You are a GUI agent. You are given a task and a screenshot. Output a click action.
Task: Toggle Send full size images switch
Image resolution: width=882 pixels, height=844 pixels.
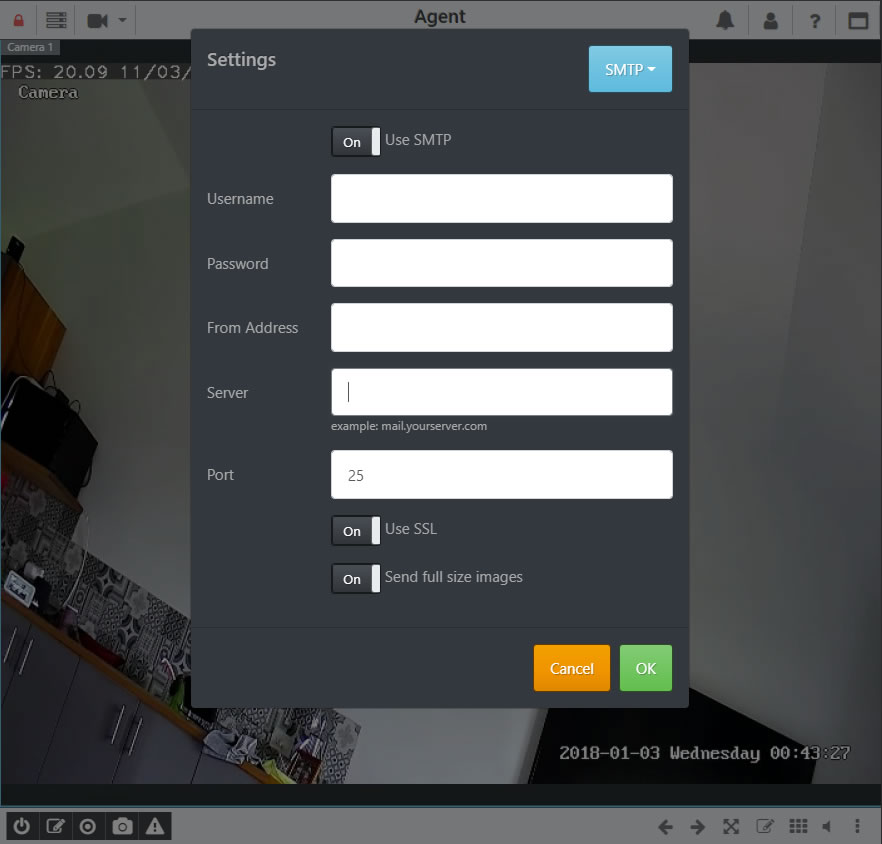pos(356,579)
